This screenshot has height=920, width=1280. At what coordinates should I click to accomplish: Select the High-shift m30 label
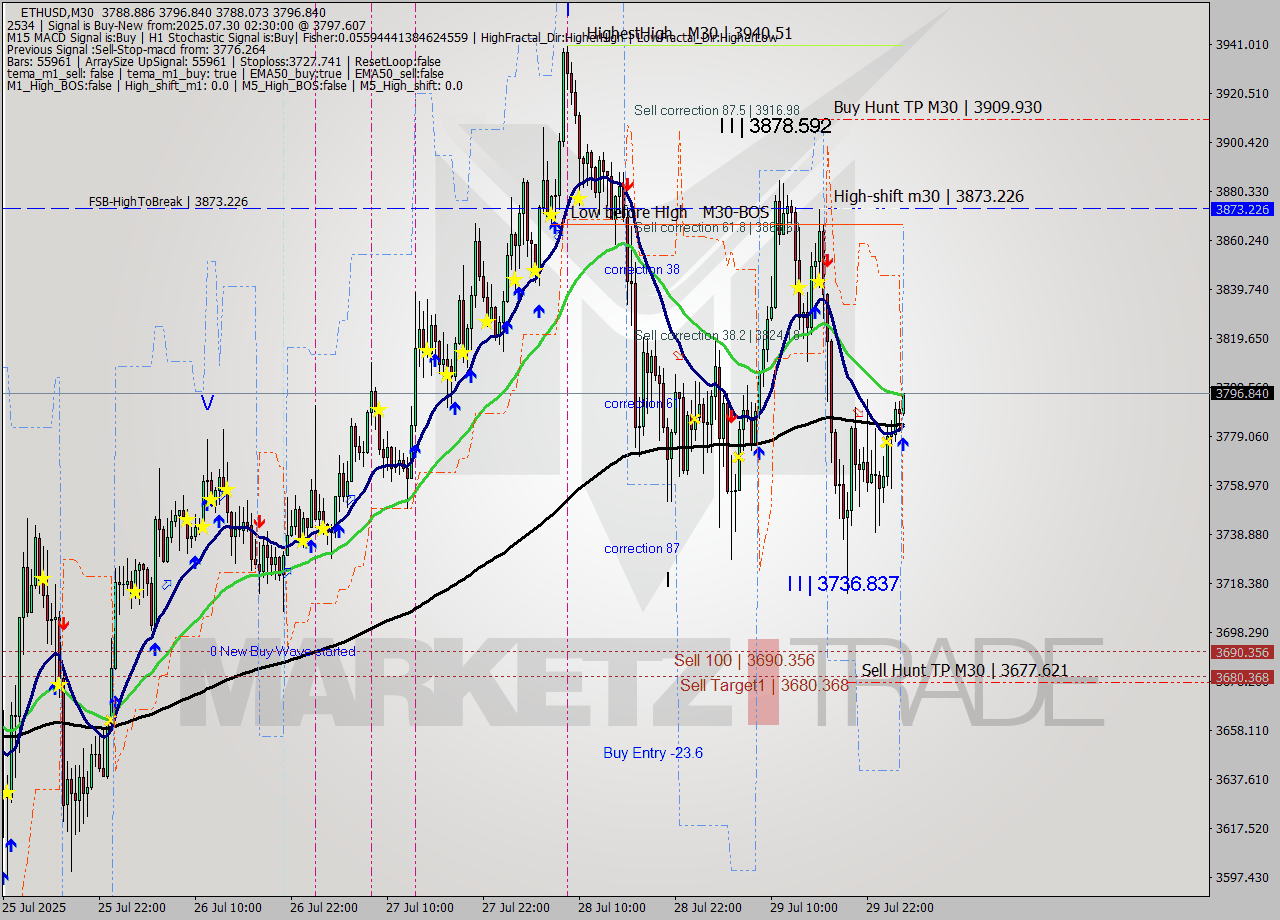click(x=928, y=196)
